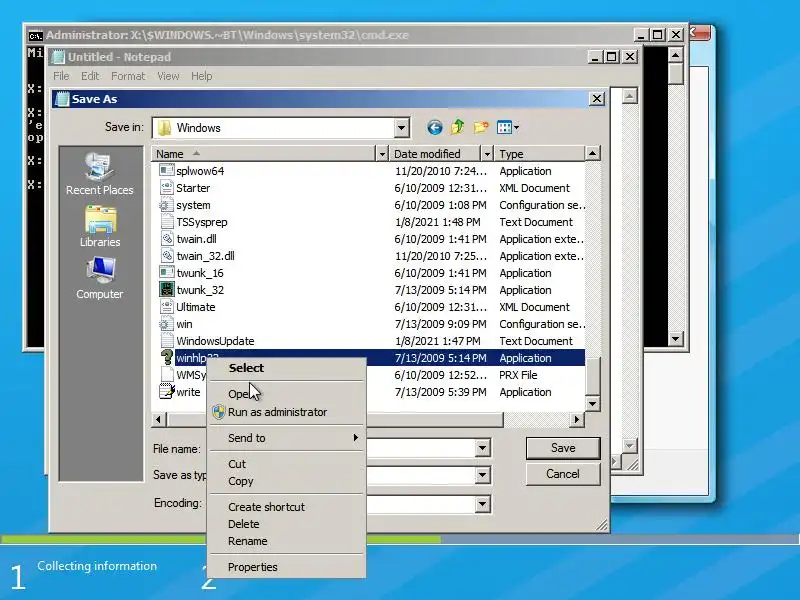Click the Untitled - Notepad title bar icon

[x=59, y=57]
